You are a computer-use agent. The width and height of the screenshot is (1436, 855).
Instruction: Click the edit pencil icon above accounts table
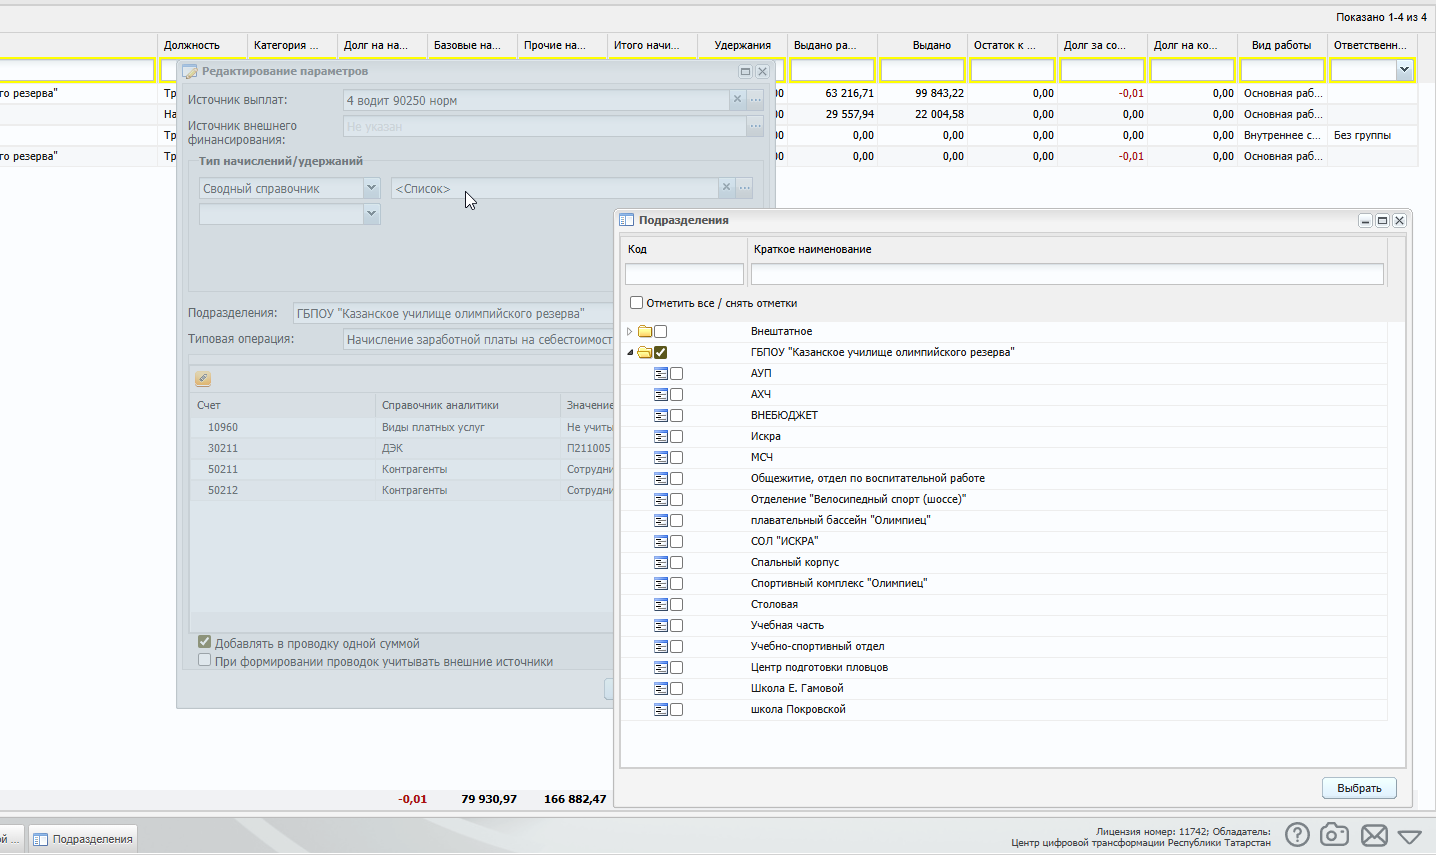coord(203,379)
